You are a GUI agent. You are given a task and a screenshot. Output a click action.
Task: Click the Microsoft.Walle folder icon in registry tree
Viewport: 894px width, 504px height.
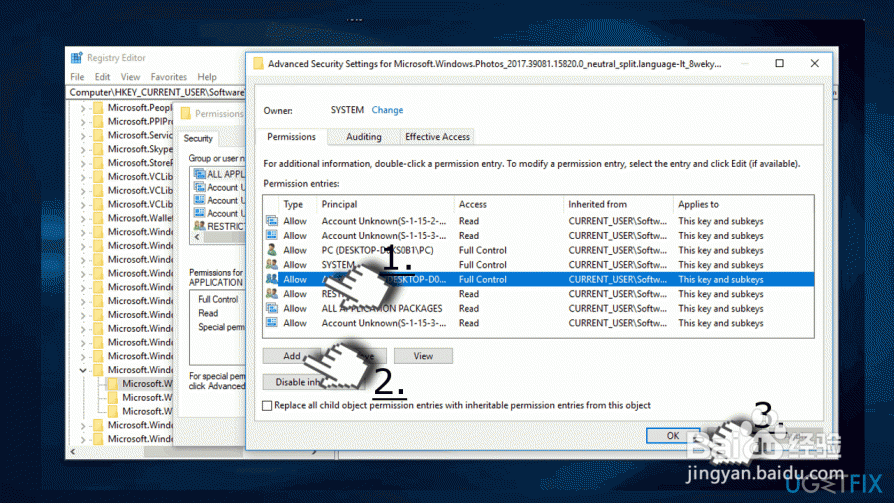(x=98, y=218)
